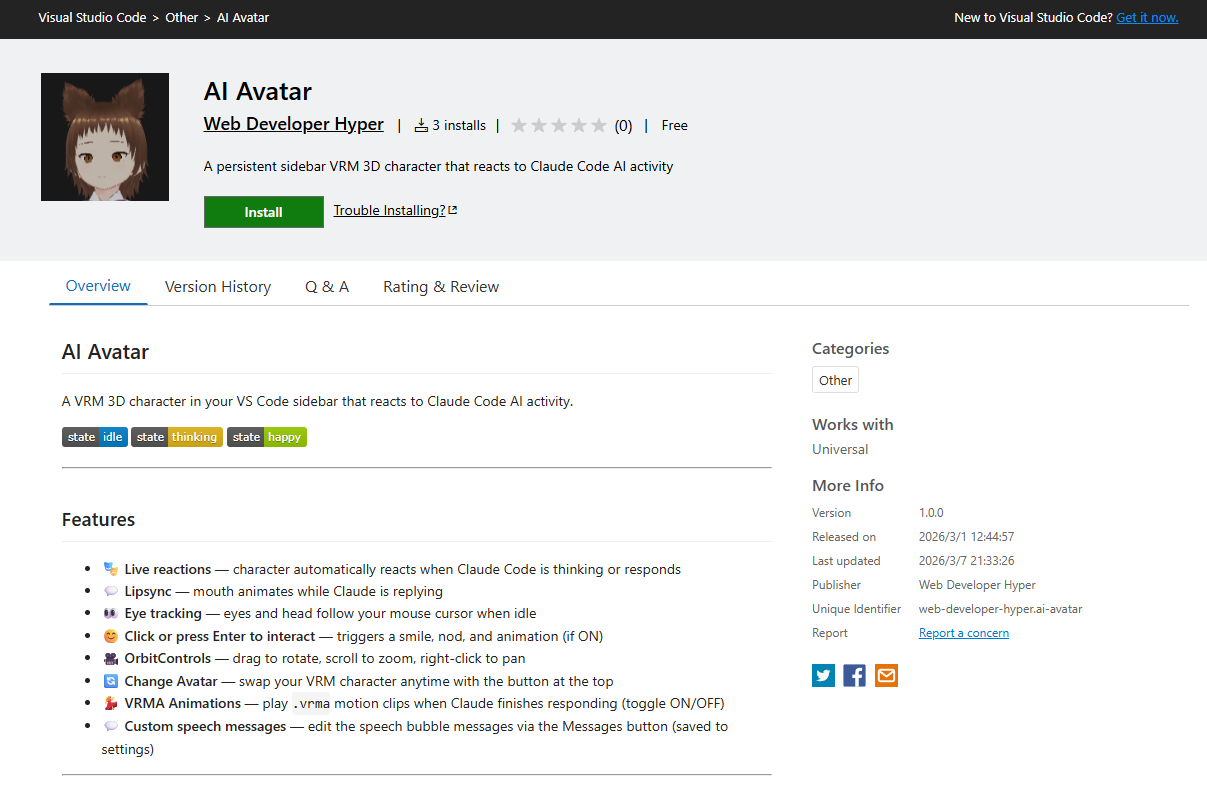
Task: Click the state thinking badge
Action: 177,437
